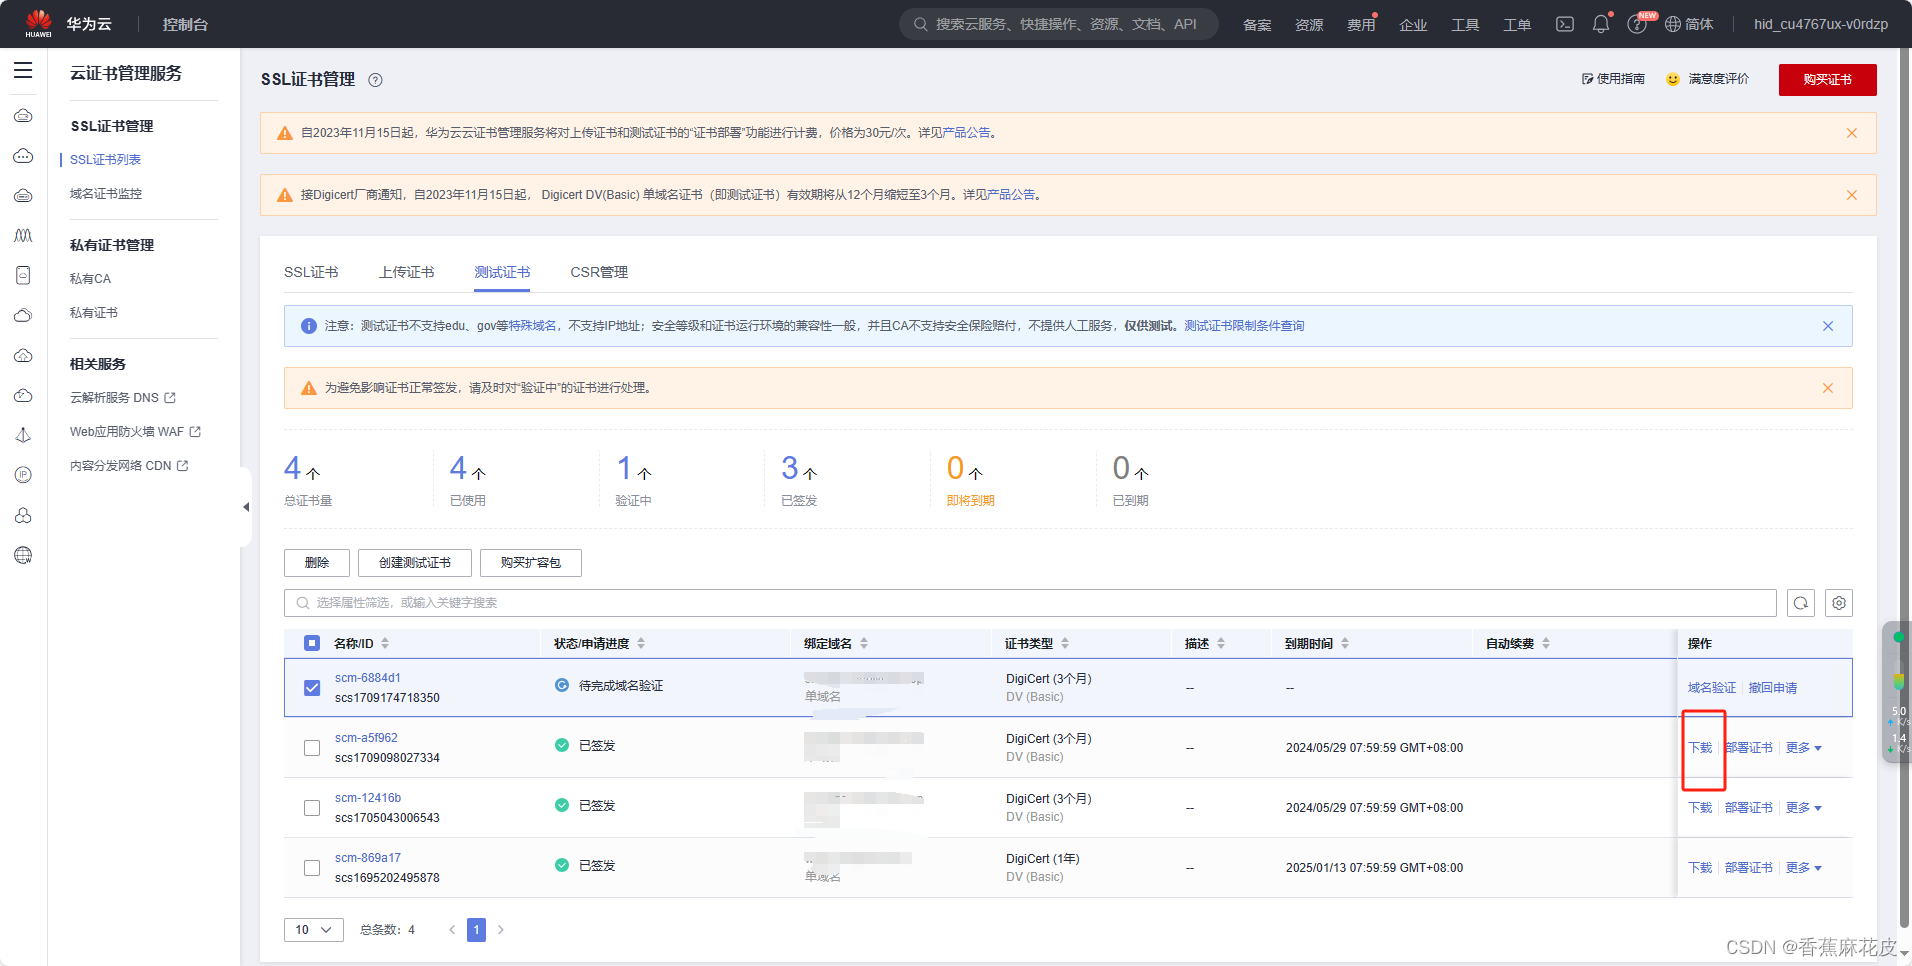This screenshot has height=966, width=1912.
Task: Click the help question mark beside SSL证书管理
Action: 375,80
